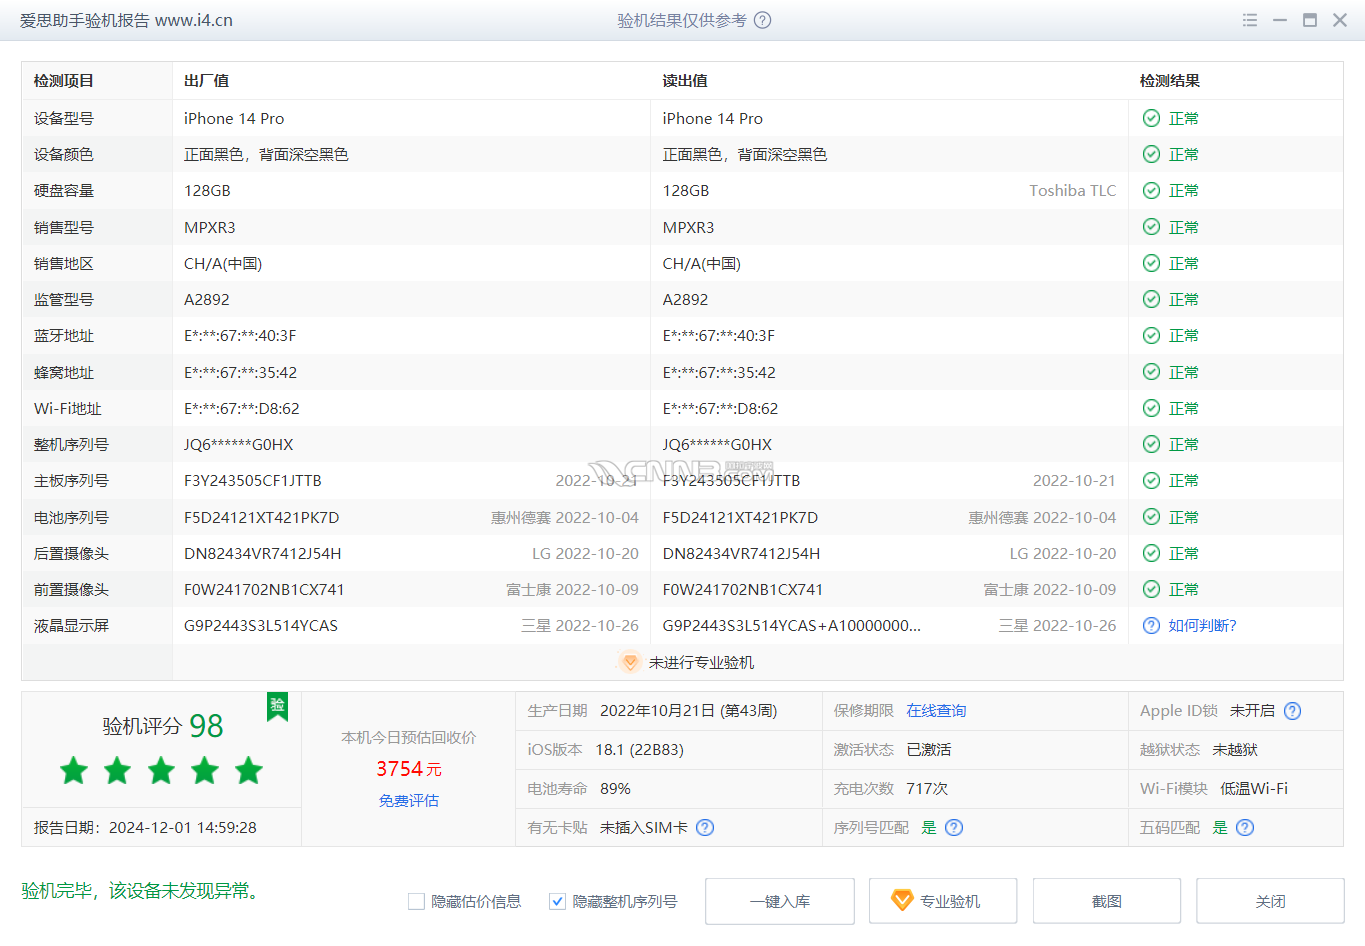This screenshot has width=1365, height=946.
Task: Open the list menu icon in title bar
Action: click(x=1250, y=20)
